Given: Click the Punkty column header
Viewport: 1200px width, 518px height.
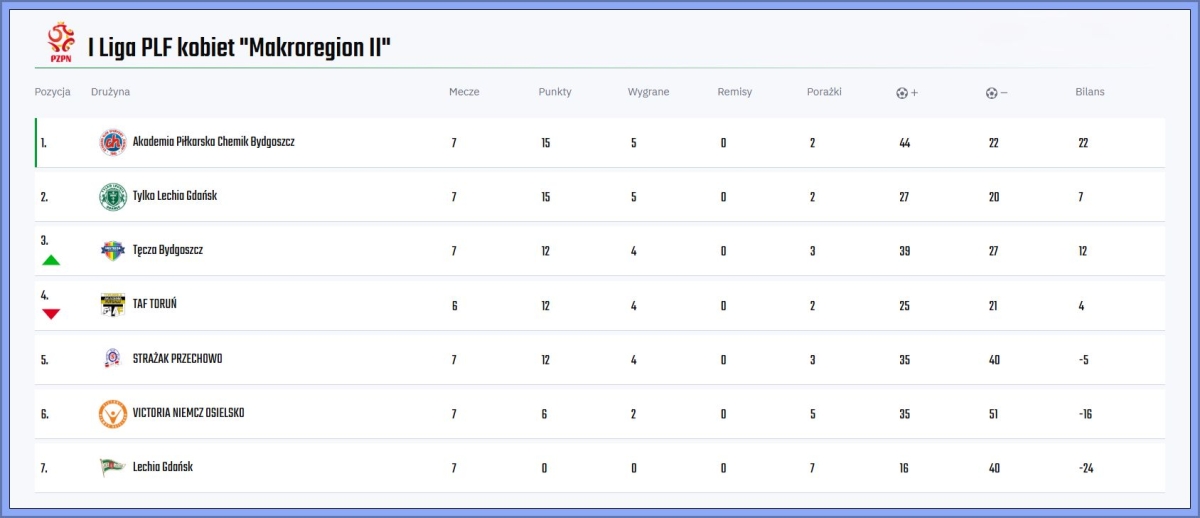Looking at the screenshot, I should 555,92.
